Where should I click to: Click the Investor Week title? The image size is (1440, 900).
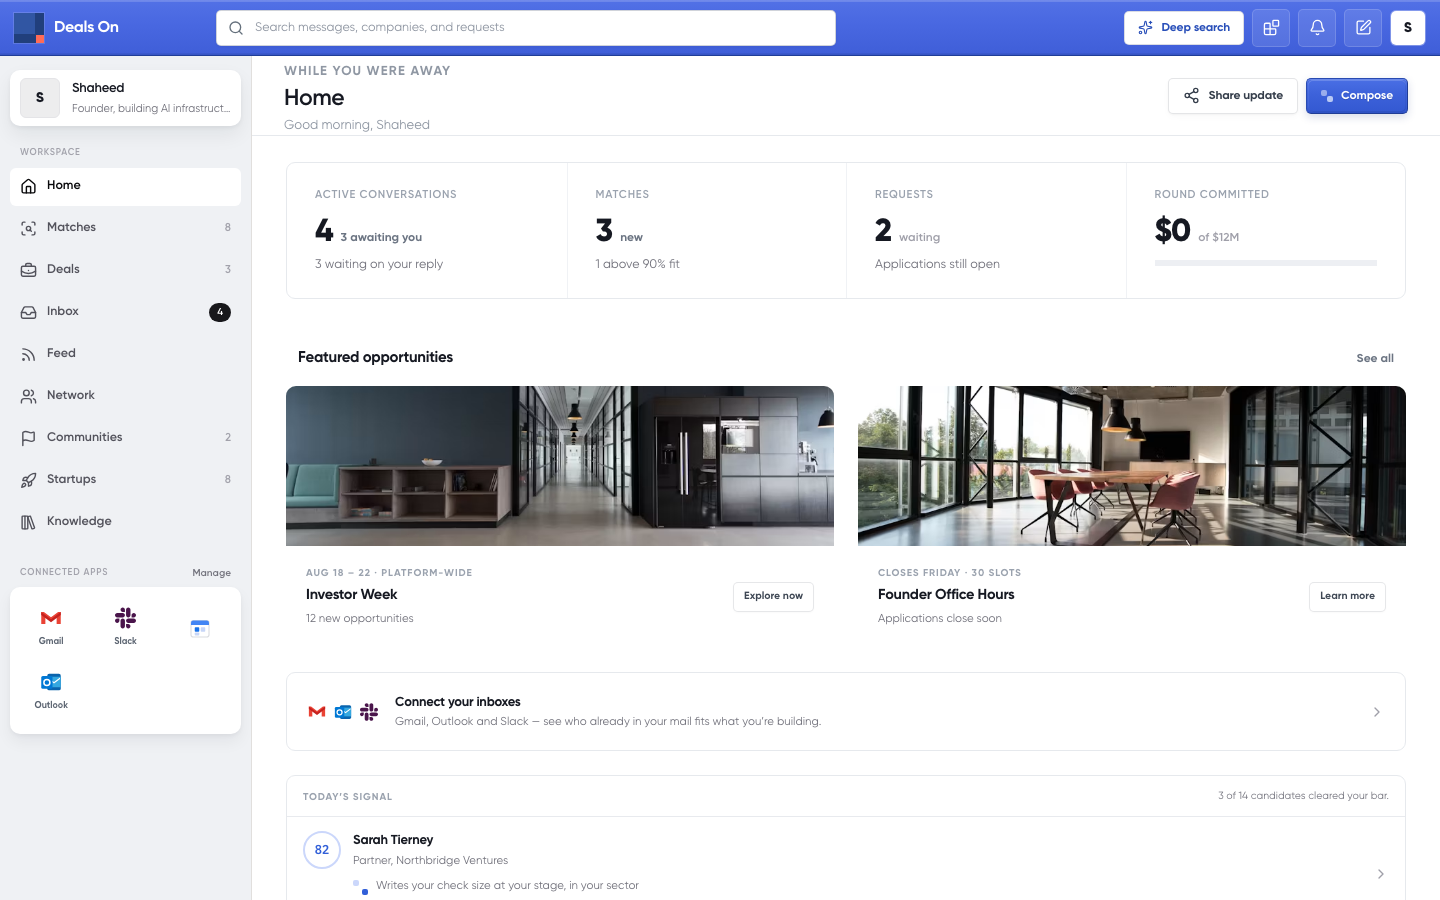[x=352, y=594]
